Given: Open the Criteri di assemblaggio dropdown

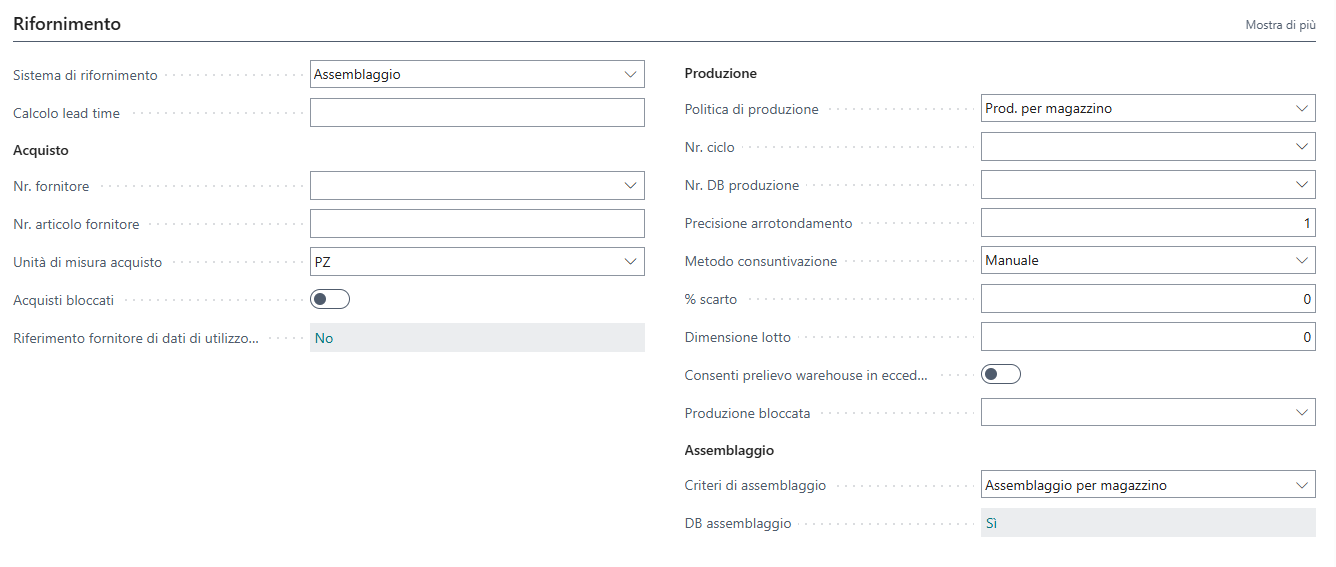Looking at the screenshot, I should pos(1147,485).
